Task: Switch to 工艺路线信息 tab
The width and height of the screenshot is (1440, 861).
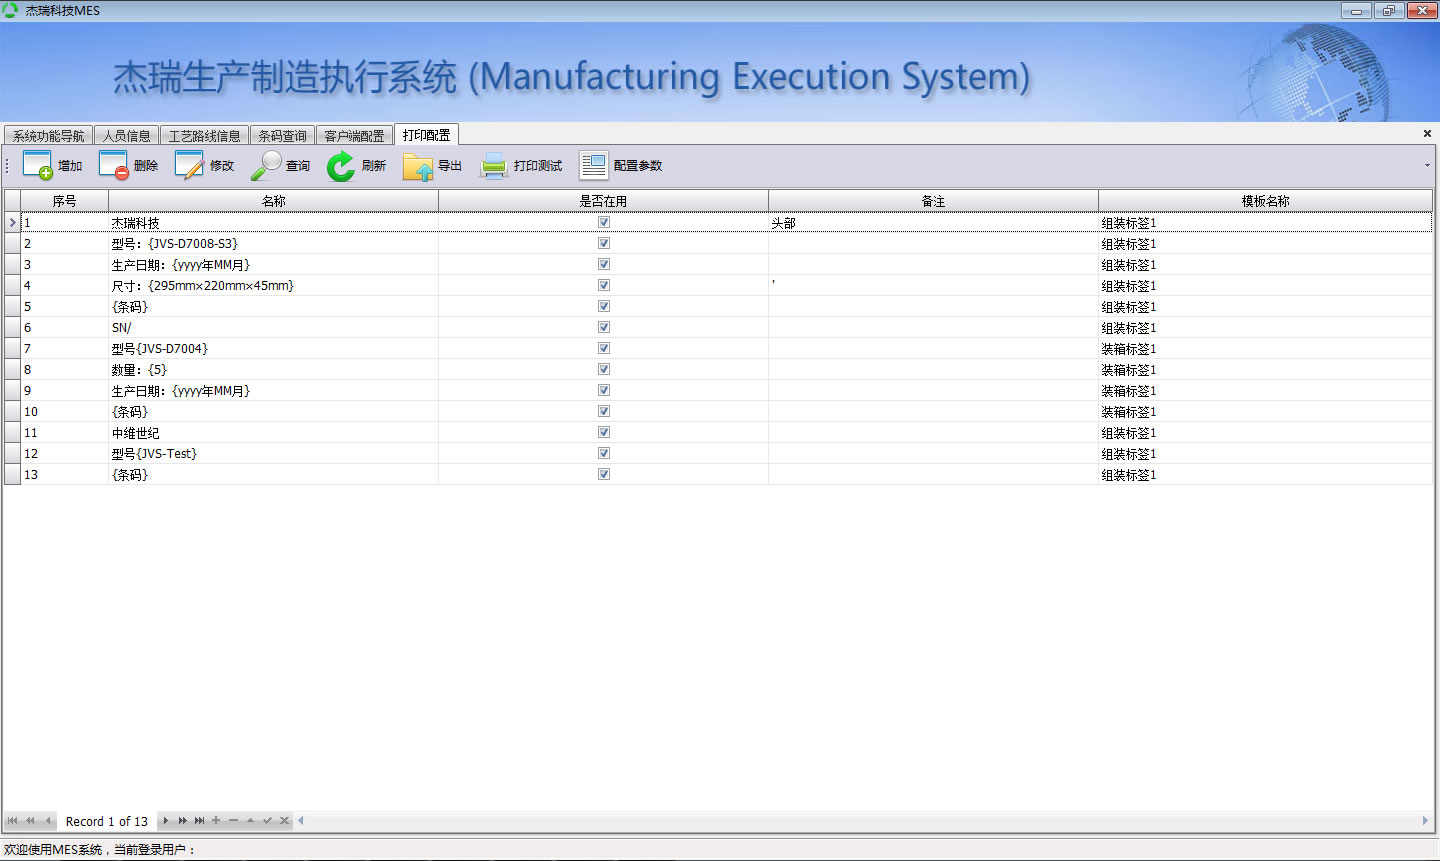Action: tap(204, 136)
